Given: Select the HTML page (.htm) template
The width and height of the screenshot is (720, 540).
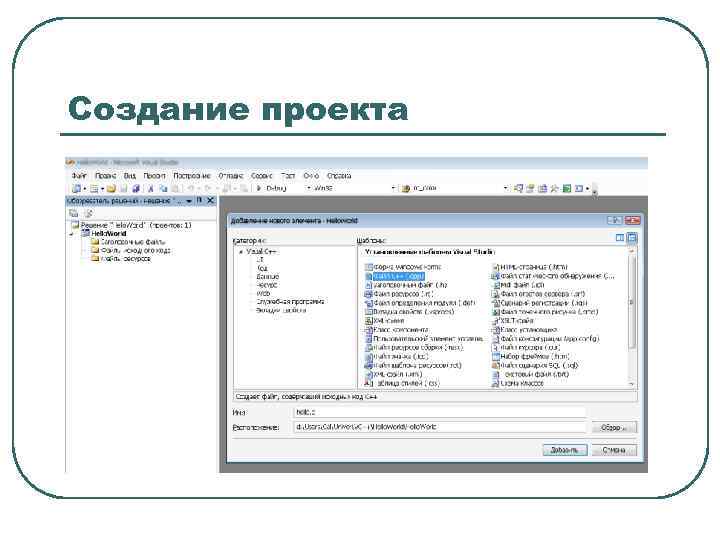Looking at the screenshot, I should pyautogui.click(x=530, y=267).
